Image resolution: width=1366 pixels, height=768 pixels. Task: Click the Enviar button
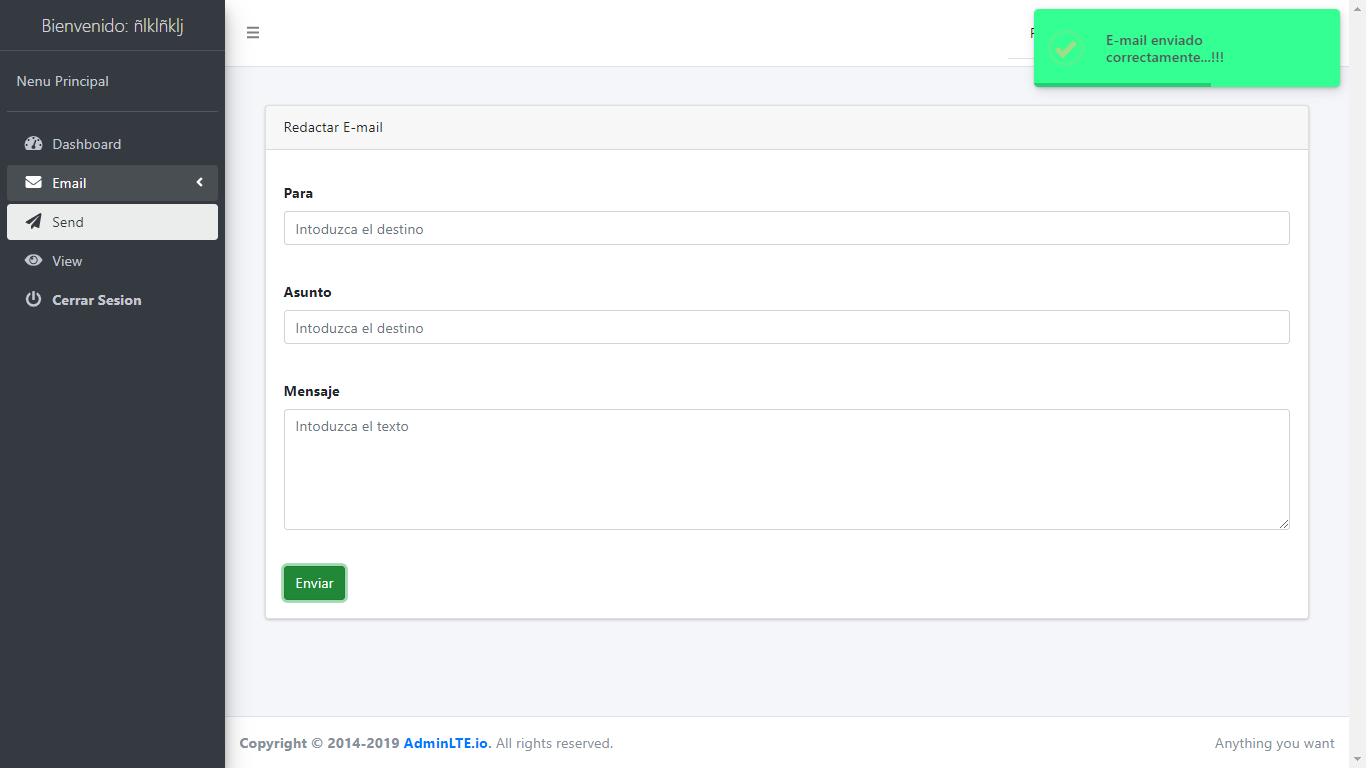(314, 583)
